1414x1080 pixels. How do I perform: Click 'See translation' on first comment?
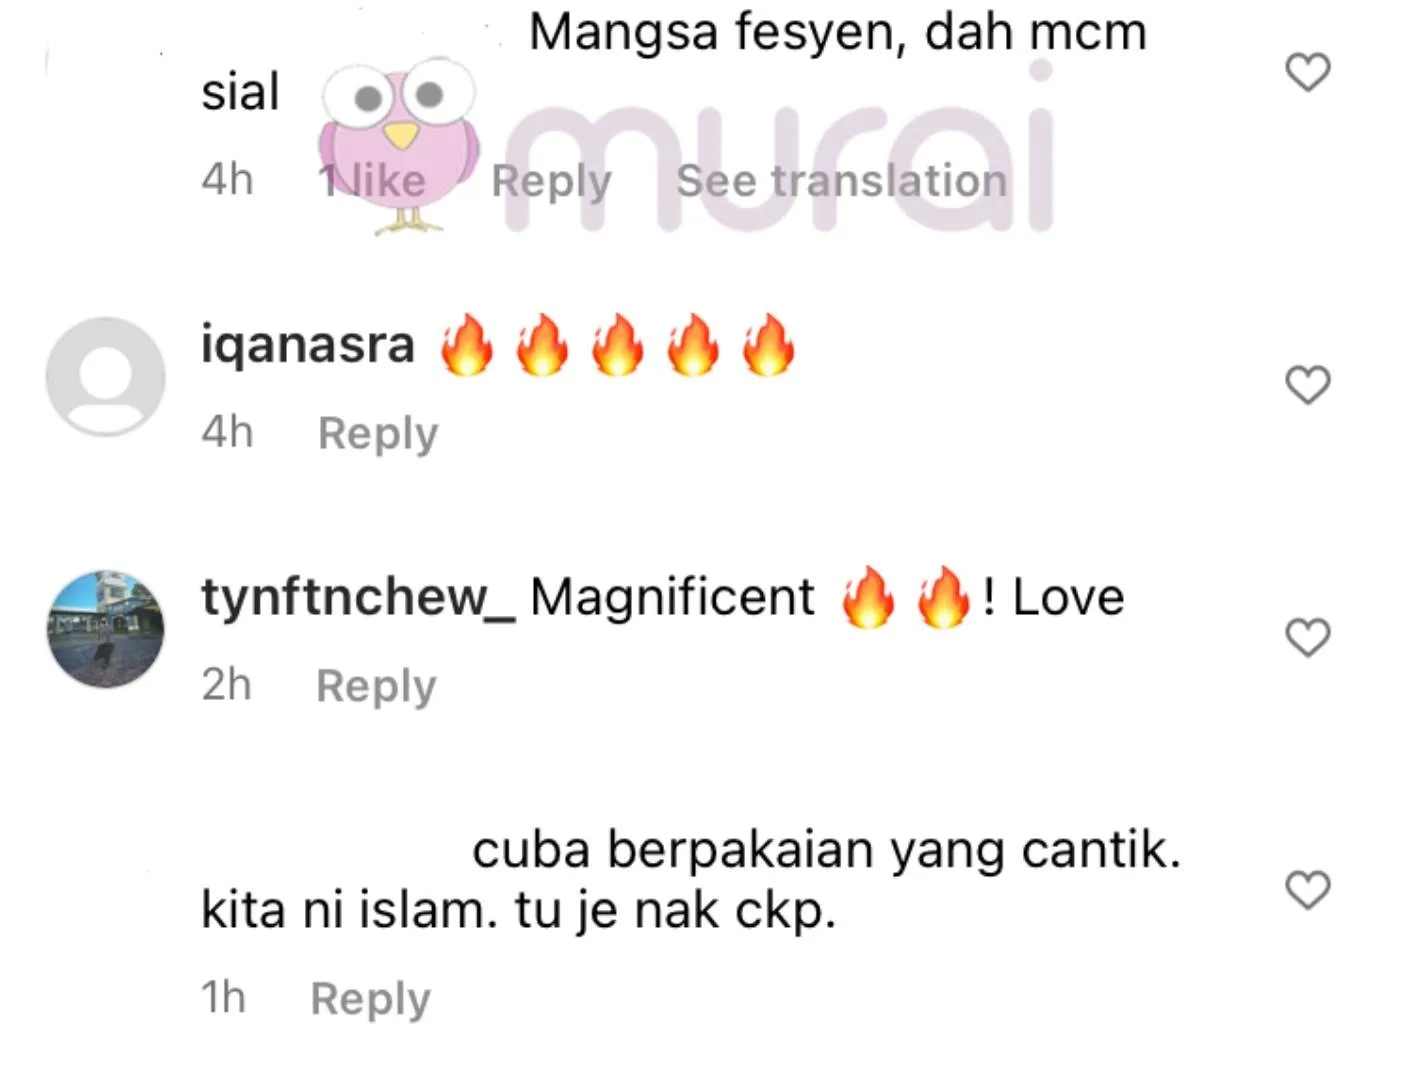(x=842, y=181)
